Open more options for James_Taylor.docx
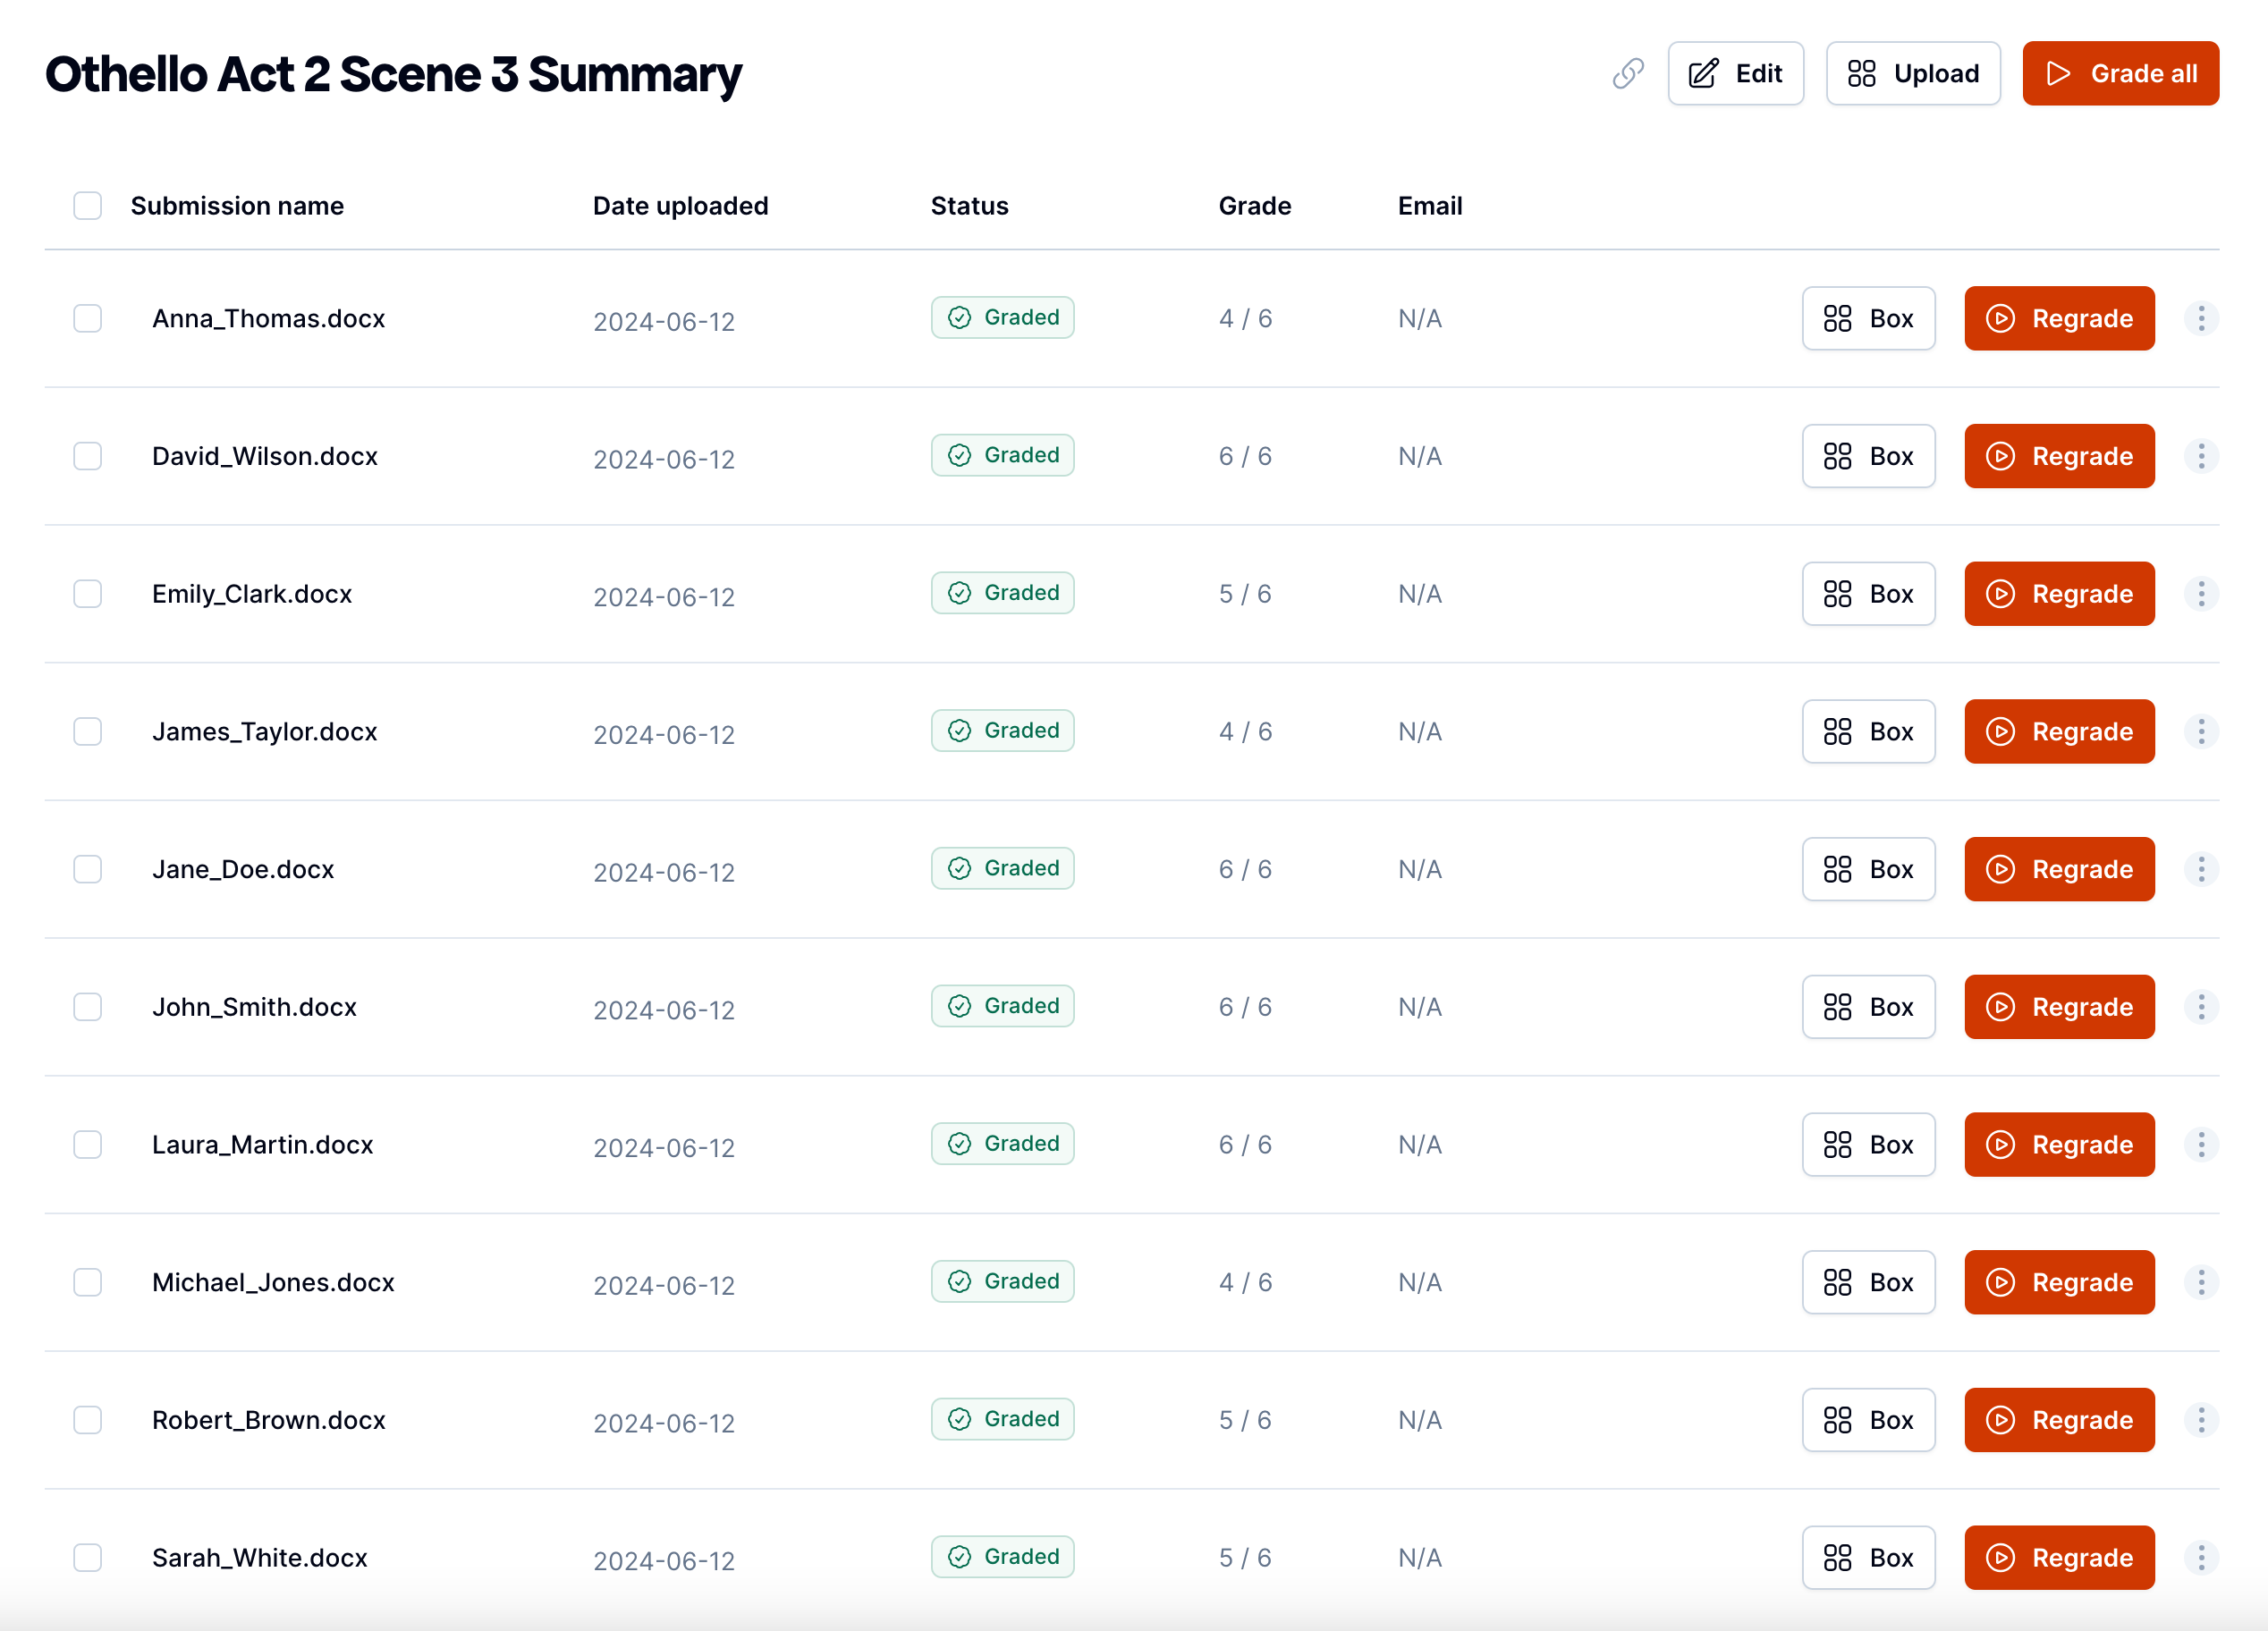 click(2200, 731)
